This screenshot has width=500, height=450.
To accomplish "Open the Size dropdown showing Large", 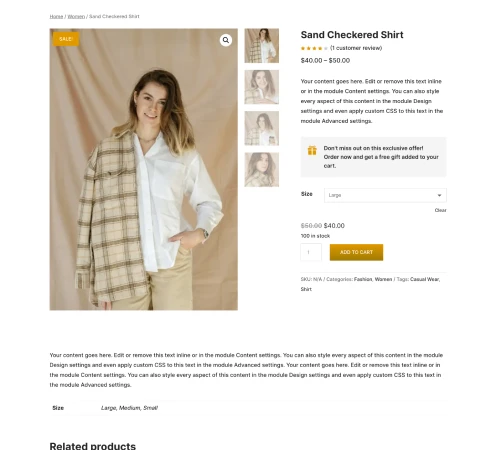I will pos(385,195).
